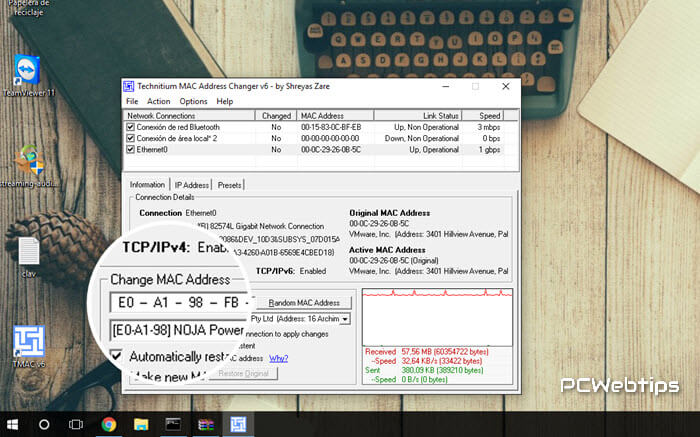Expand the MAC vendor dropdown arrow
Image resolution: width=700 pixels, height=437 pixels.
(345, 319)
